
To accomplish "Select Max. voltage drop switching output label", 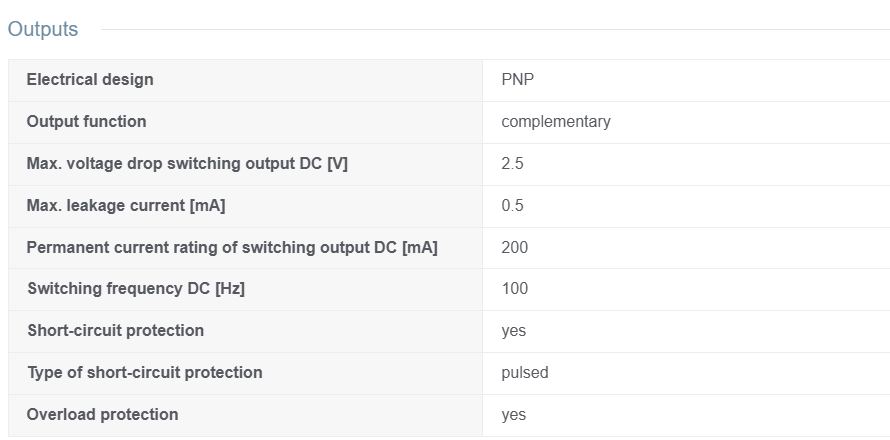I will coord(187,164).
